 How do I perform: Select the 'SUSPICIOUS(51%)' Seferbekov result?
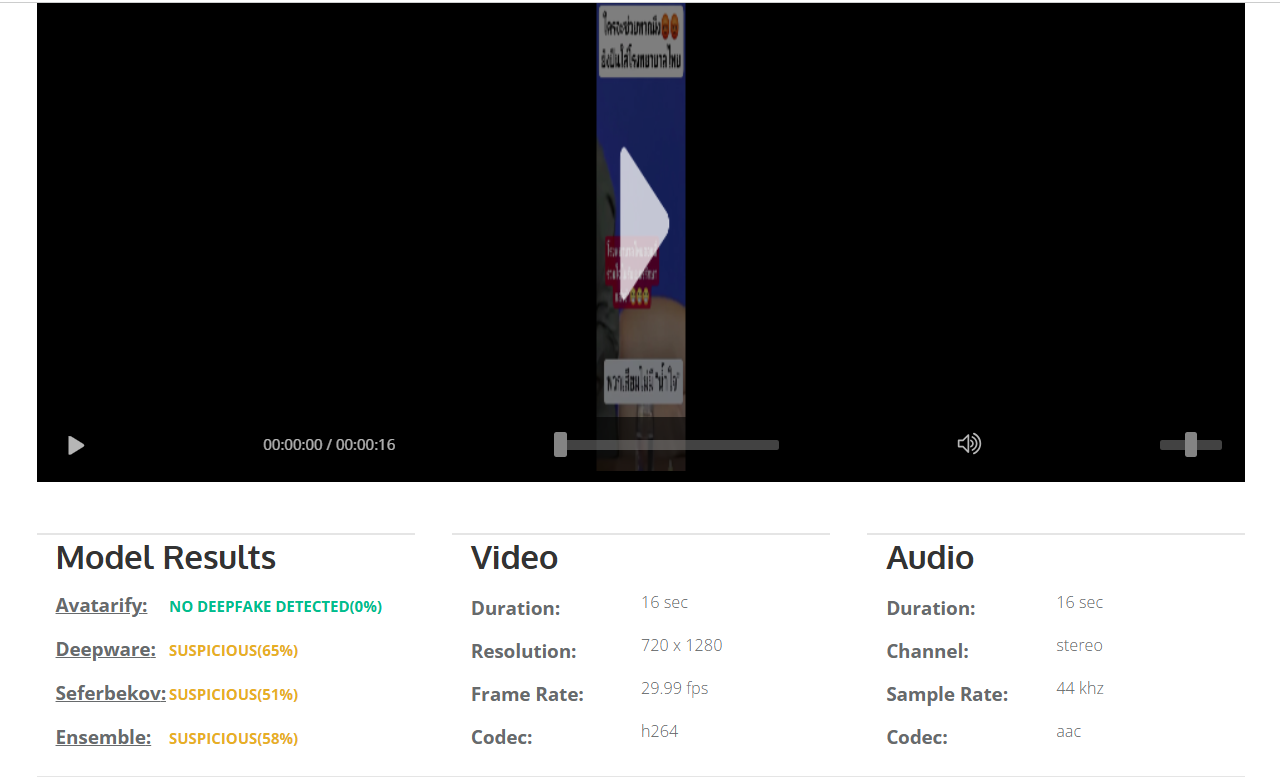tap(234, 694)
